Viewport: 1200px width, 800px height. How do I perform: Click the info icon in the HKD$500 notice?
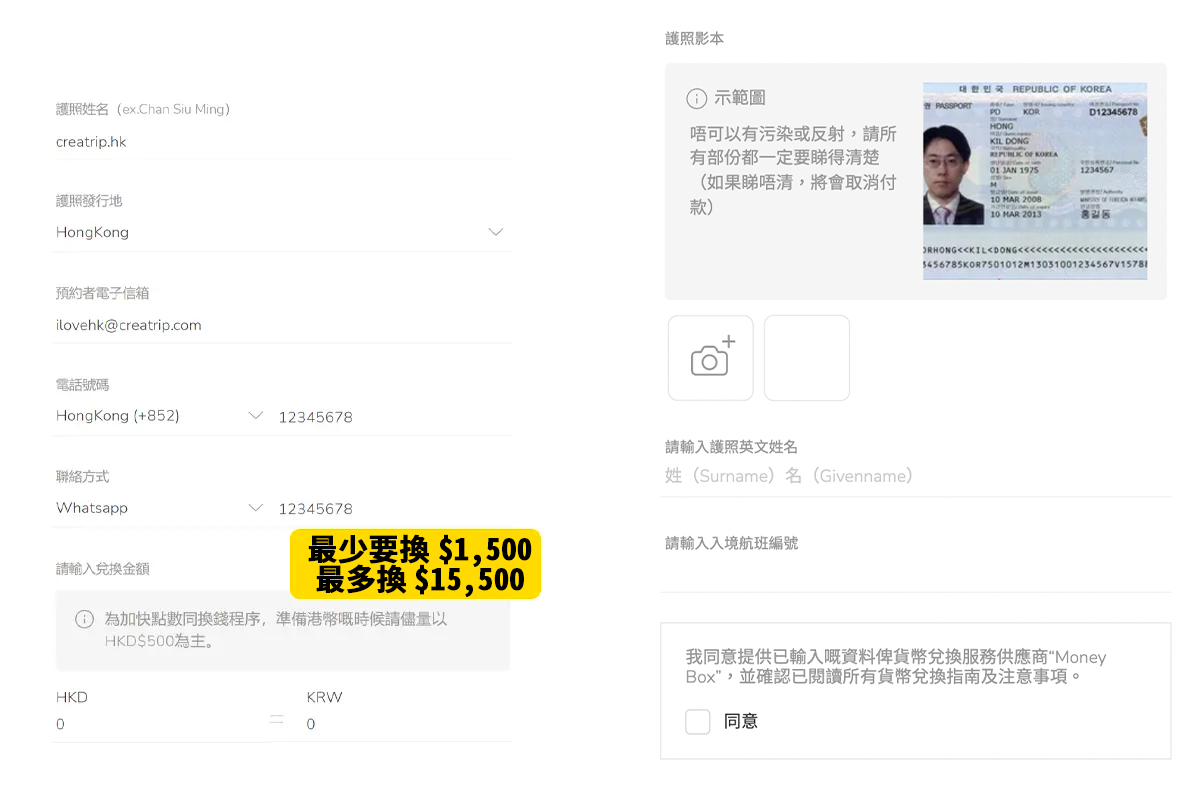83,619
